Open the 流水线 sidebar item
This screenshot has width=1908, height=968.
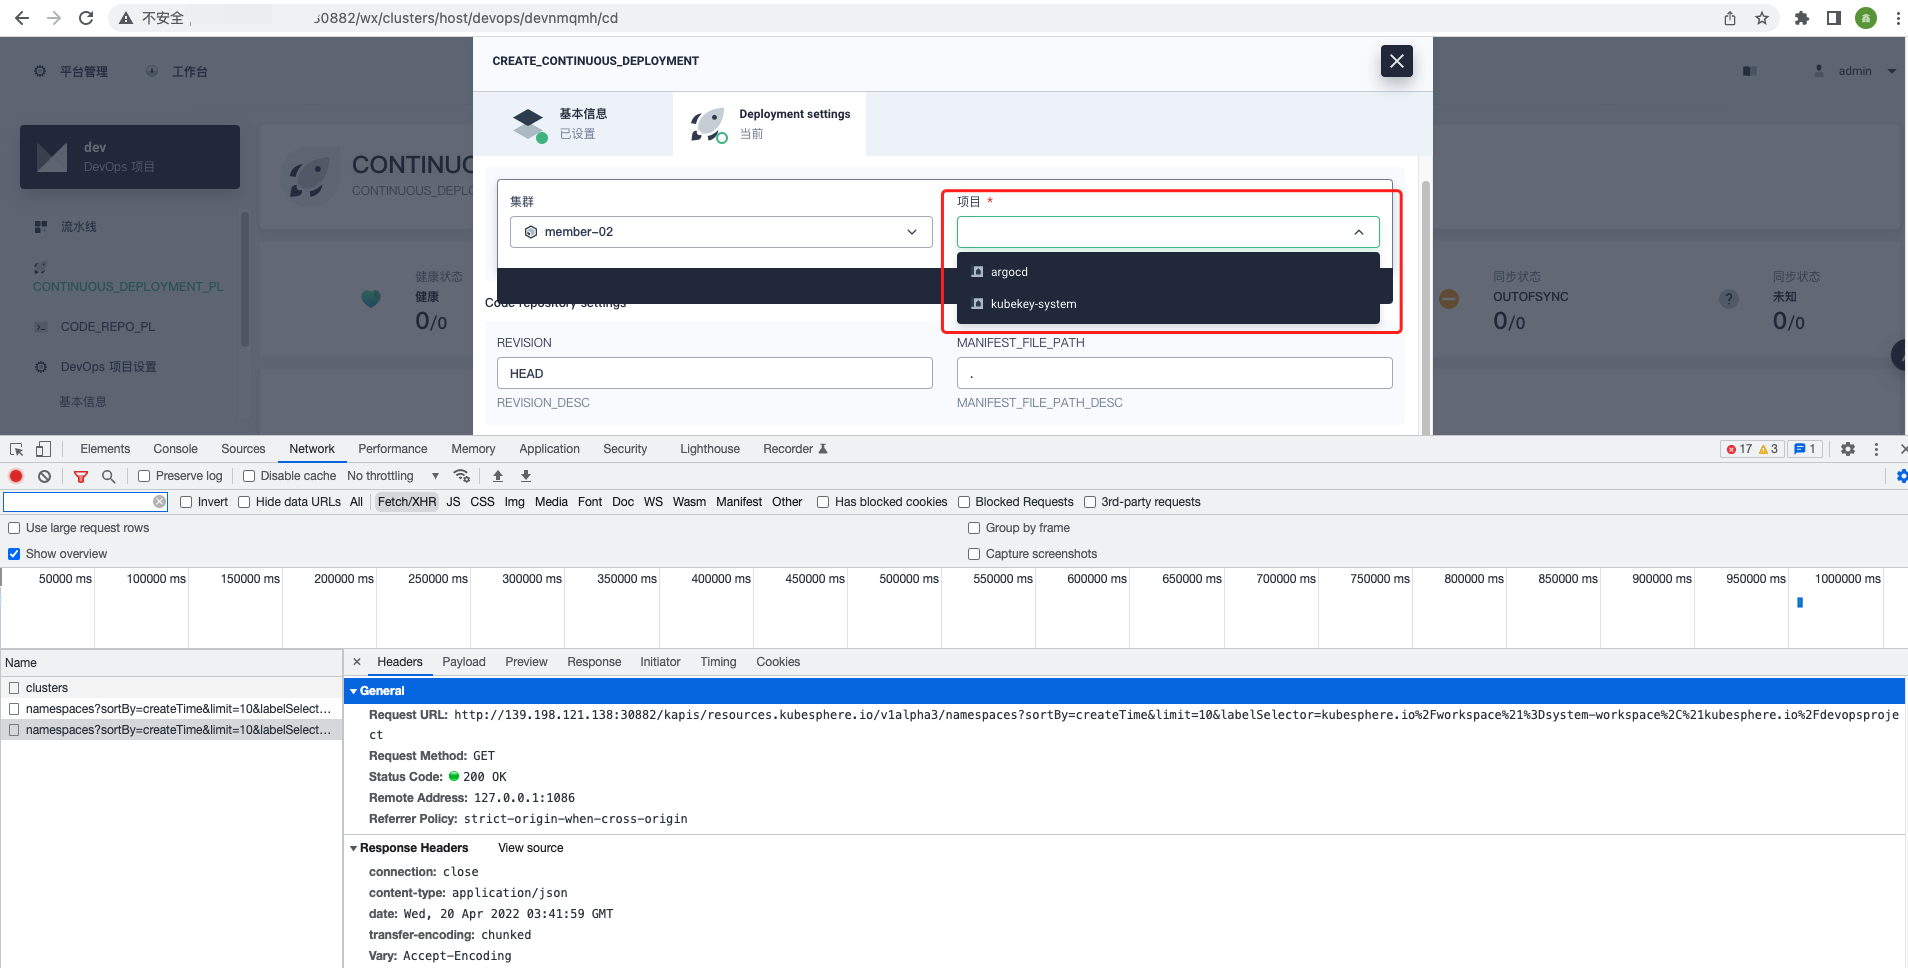point(79,227)
